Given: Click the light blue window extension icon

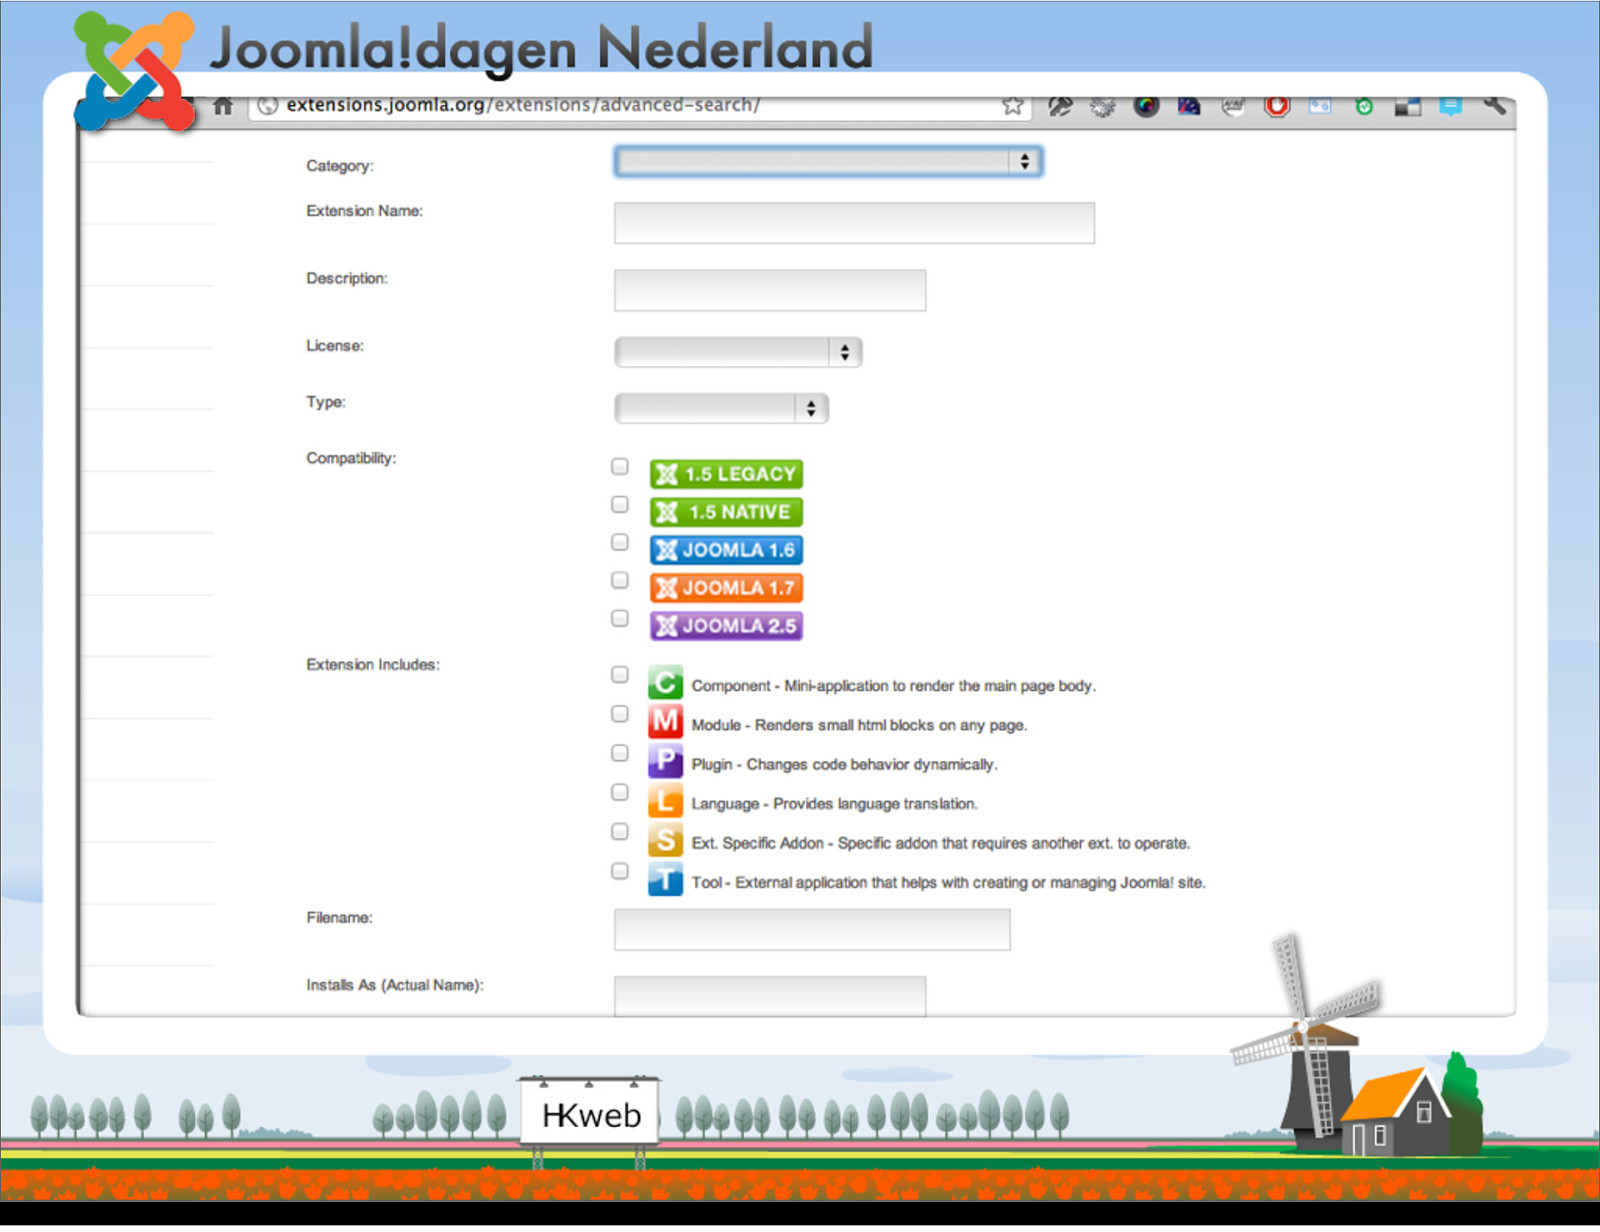Looking at the screenshot, I should (x=1320, y=106).
